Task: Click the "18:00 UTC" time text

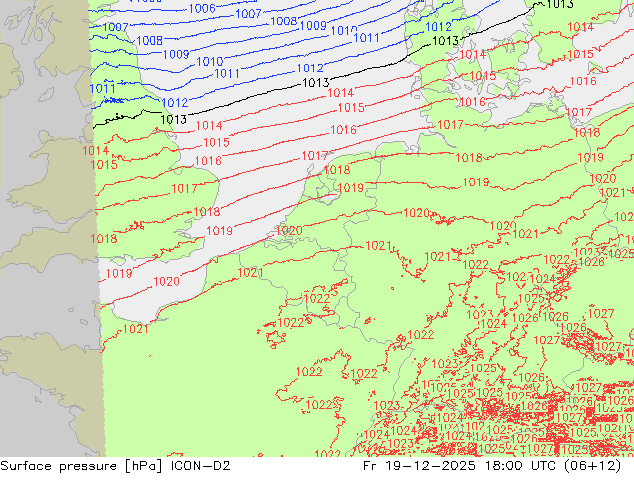Action: tap(522, 466)
